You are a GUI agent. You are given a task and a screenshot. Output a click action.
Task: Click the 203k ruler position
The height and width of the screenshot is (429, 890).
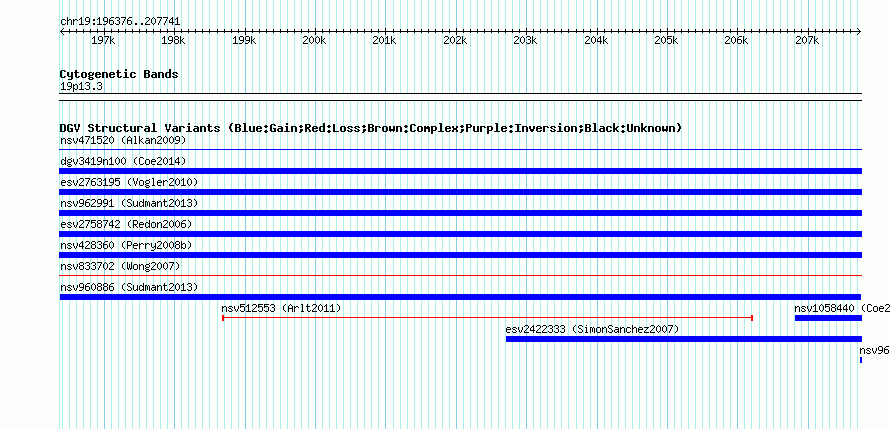(525, 41)
